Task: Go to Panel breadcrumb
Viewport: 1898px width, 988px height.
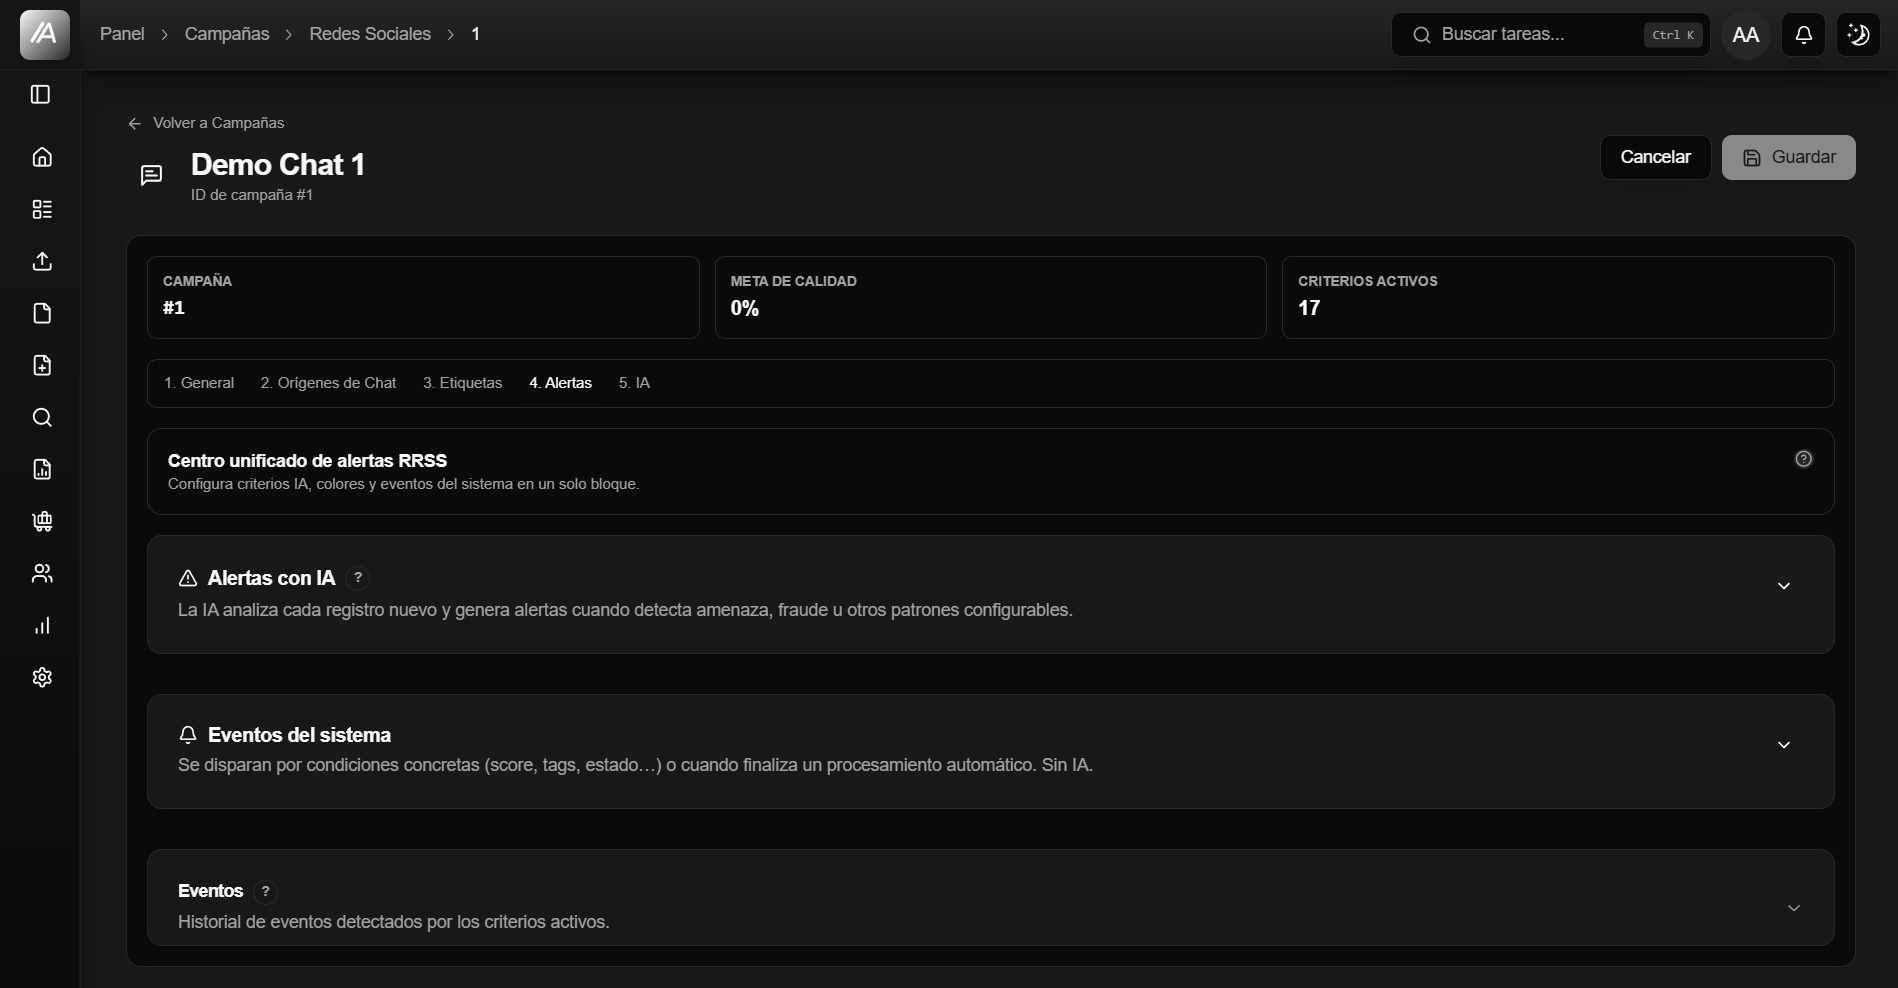Action: pos(122,34)
